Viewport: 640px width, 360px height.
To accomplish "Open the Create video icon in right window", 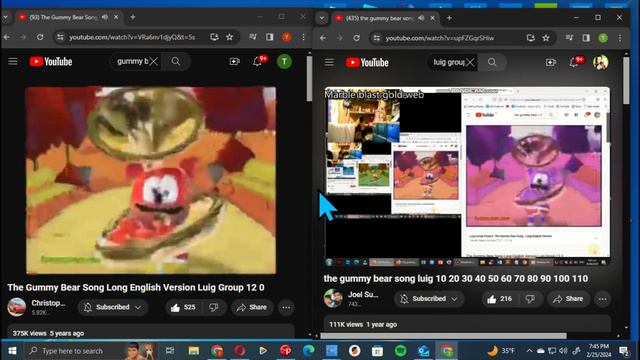I will [x=551, y=62].
